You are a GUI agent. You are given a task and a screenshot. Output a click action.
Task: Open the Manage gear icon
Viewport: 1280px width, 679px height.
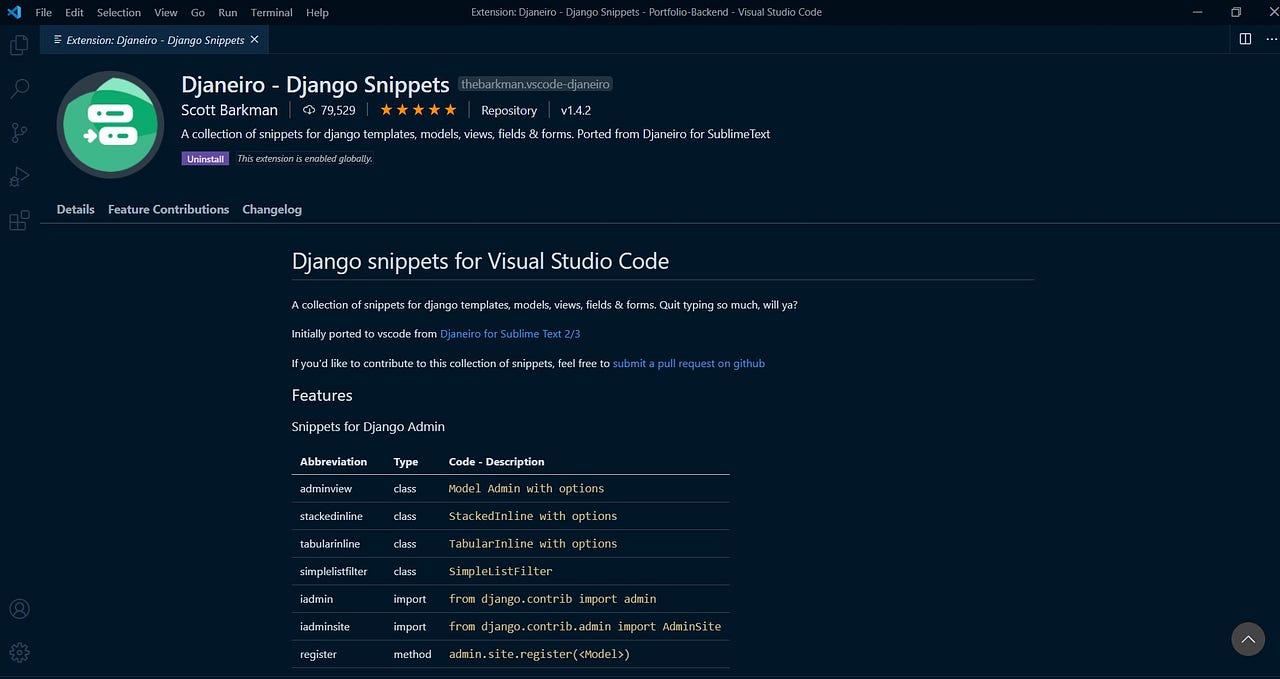tap(18, 651)
